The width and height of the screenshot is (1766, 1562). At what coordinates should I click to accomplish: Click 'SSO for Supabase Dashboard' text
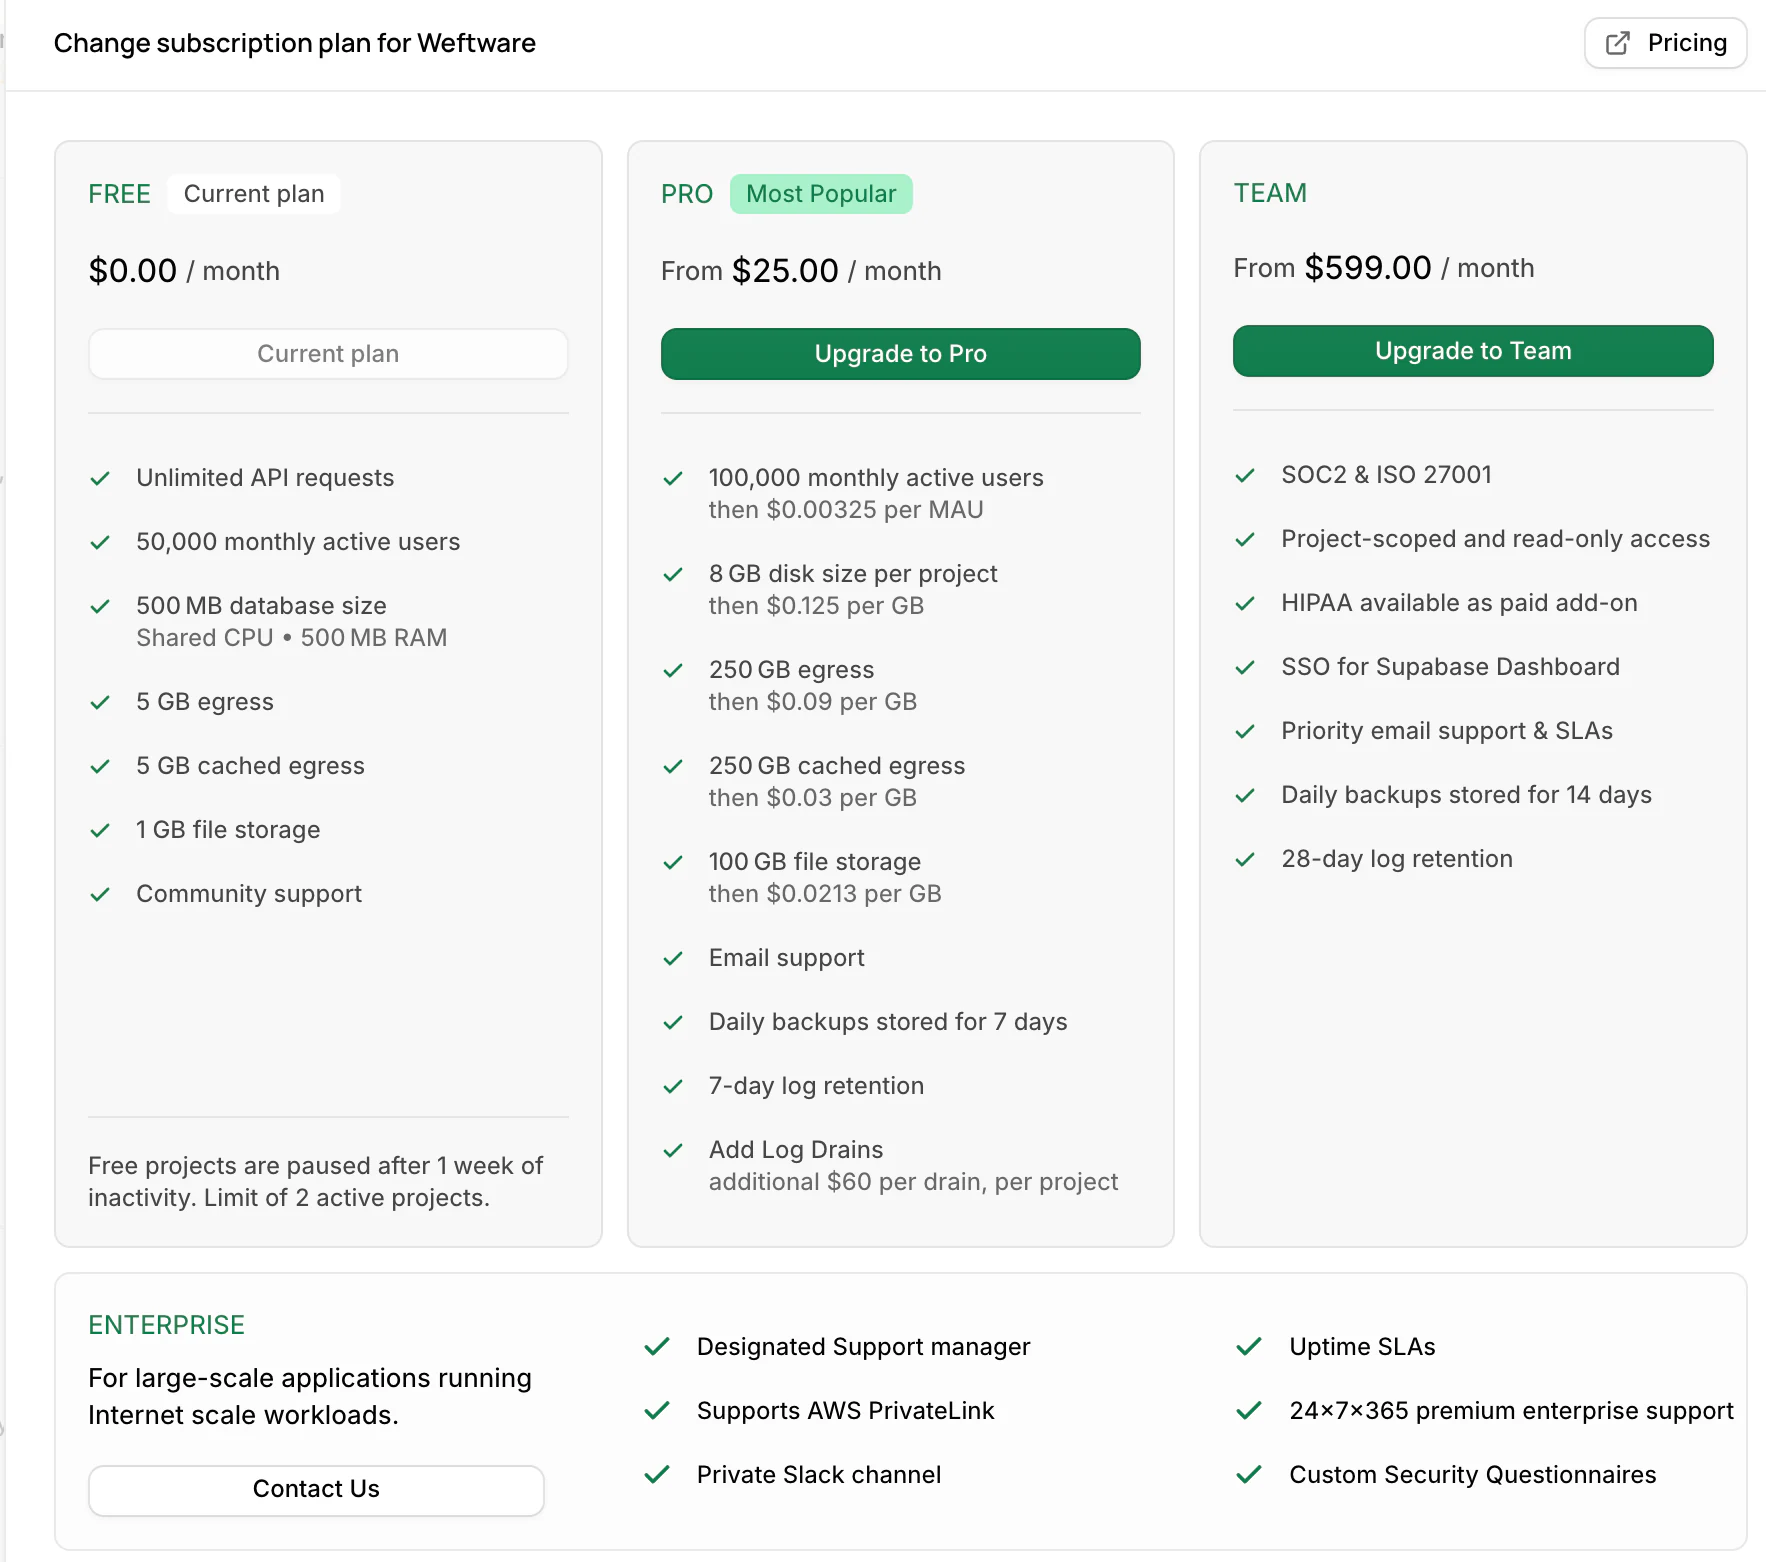click(x=1450, y=667)
